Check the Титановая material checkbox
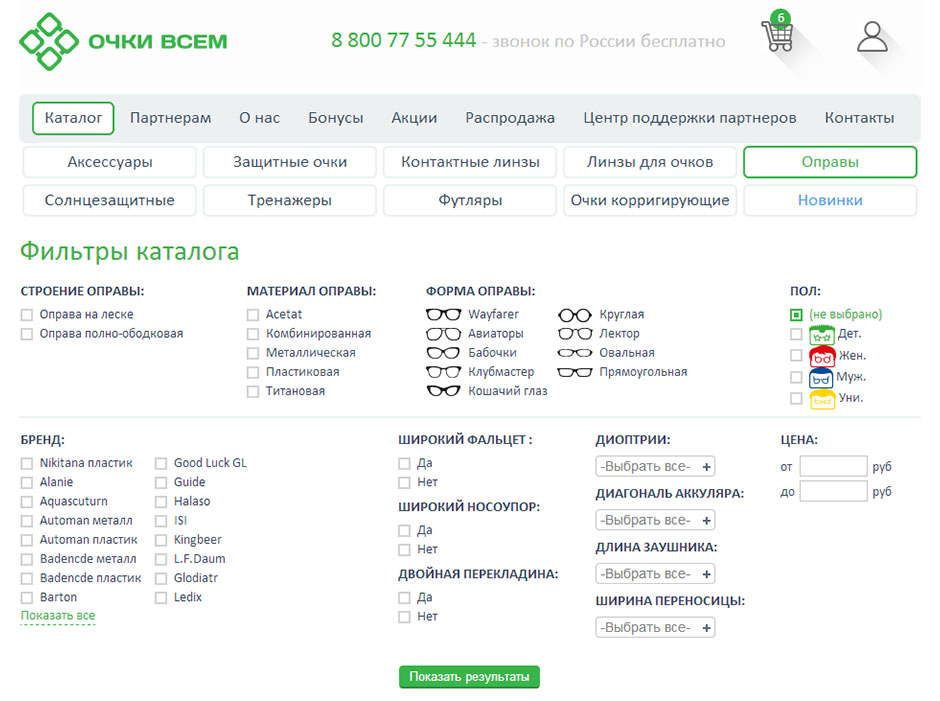Viewport: 940px width, 701px height. [x=253, y=391]
